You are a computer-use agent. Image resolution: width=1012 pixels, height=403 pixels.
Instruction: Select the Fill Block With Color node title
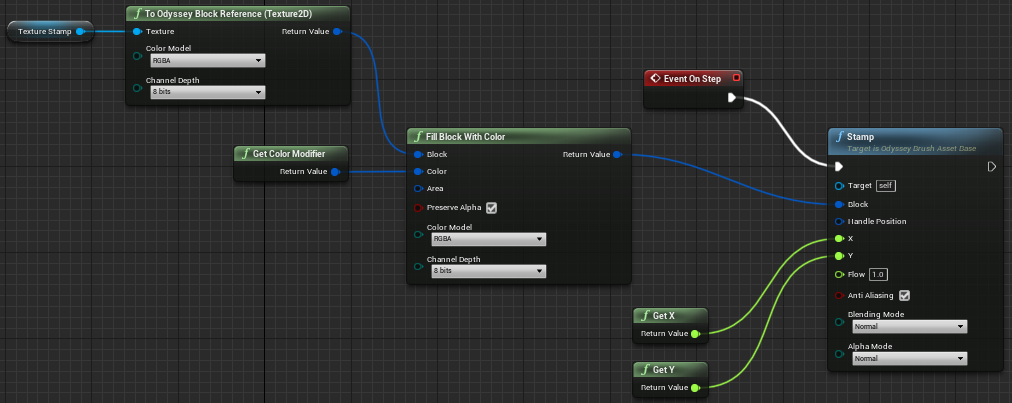[472, 136]
